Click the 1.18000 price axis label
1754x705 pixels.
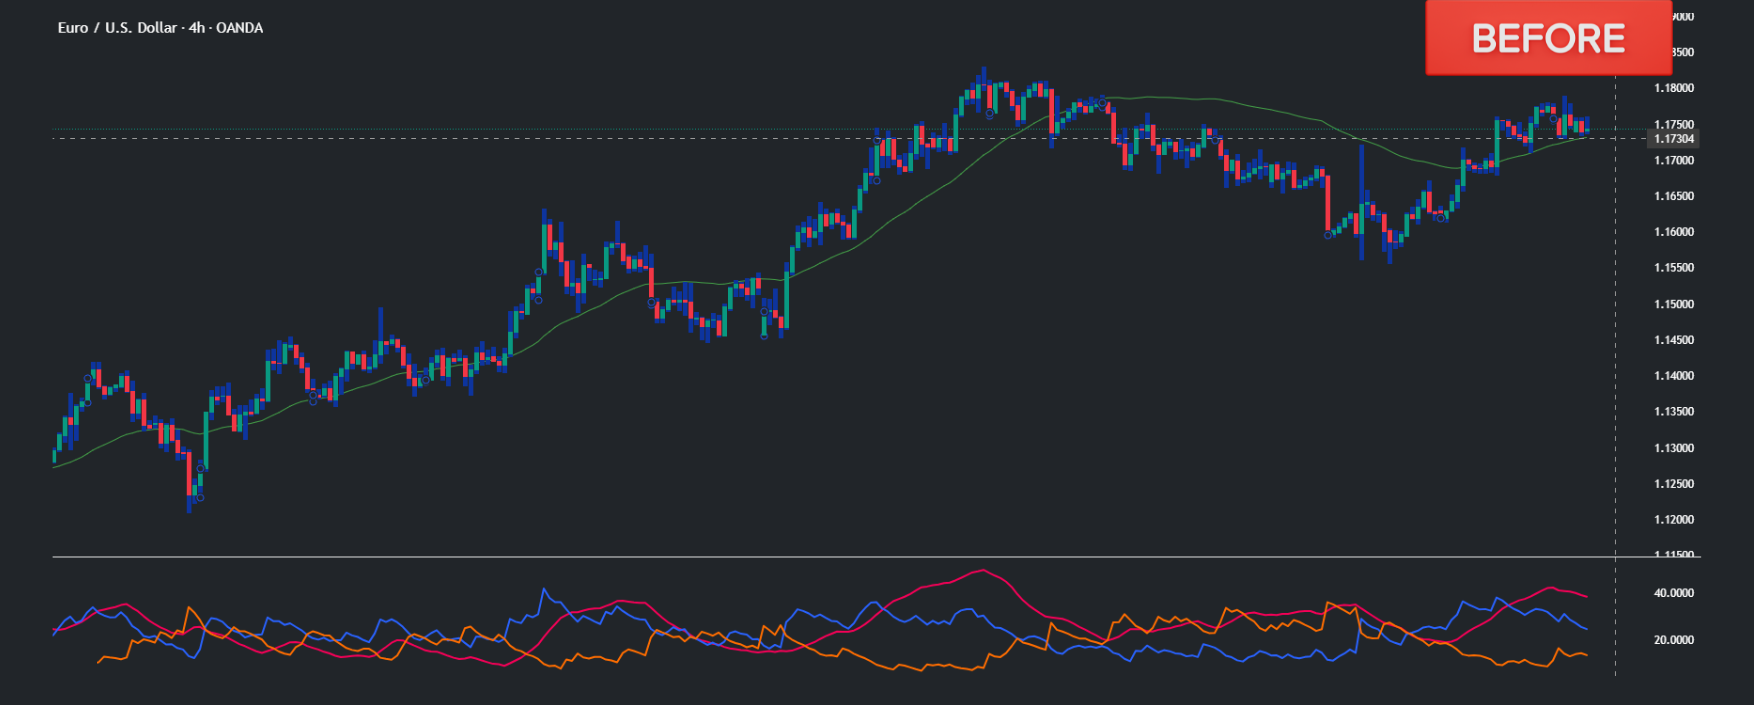click(x=1673, y=88)
